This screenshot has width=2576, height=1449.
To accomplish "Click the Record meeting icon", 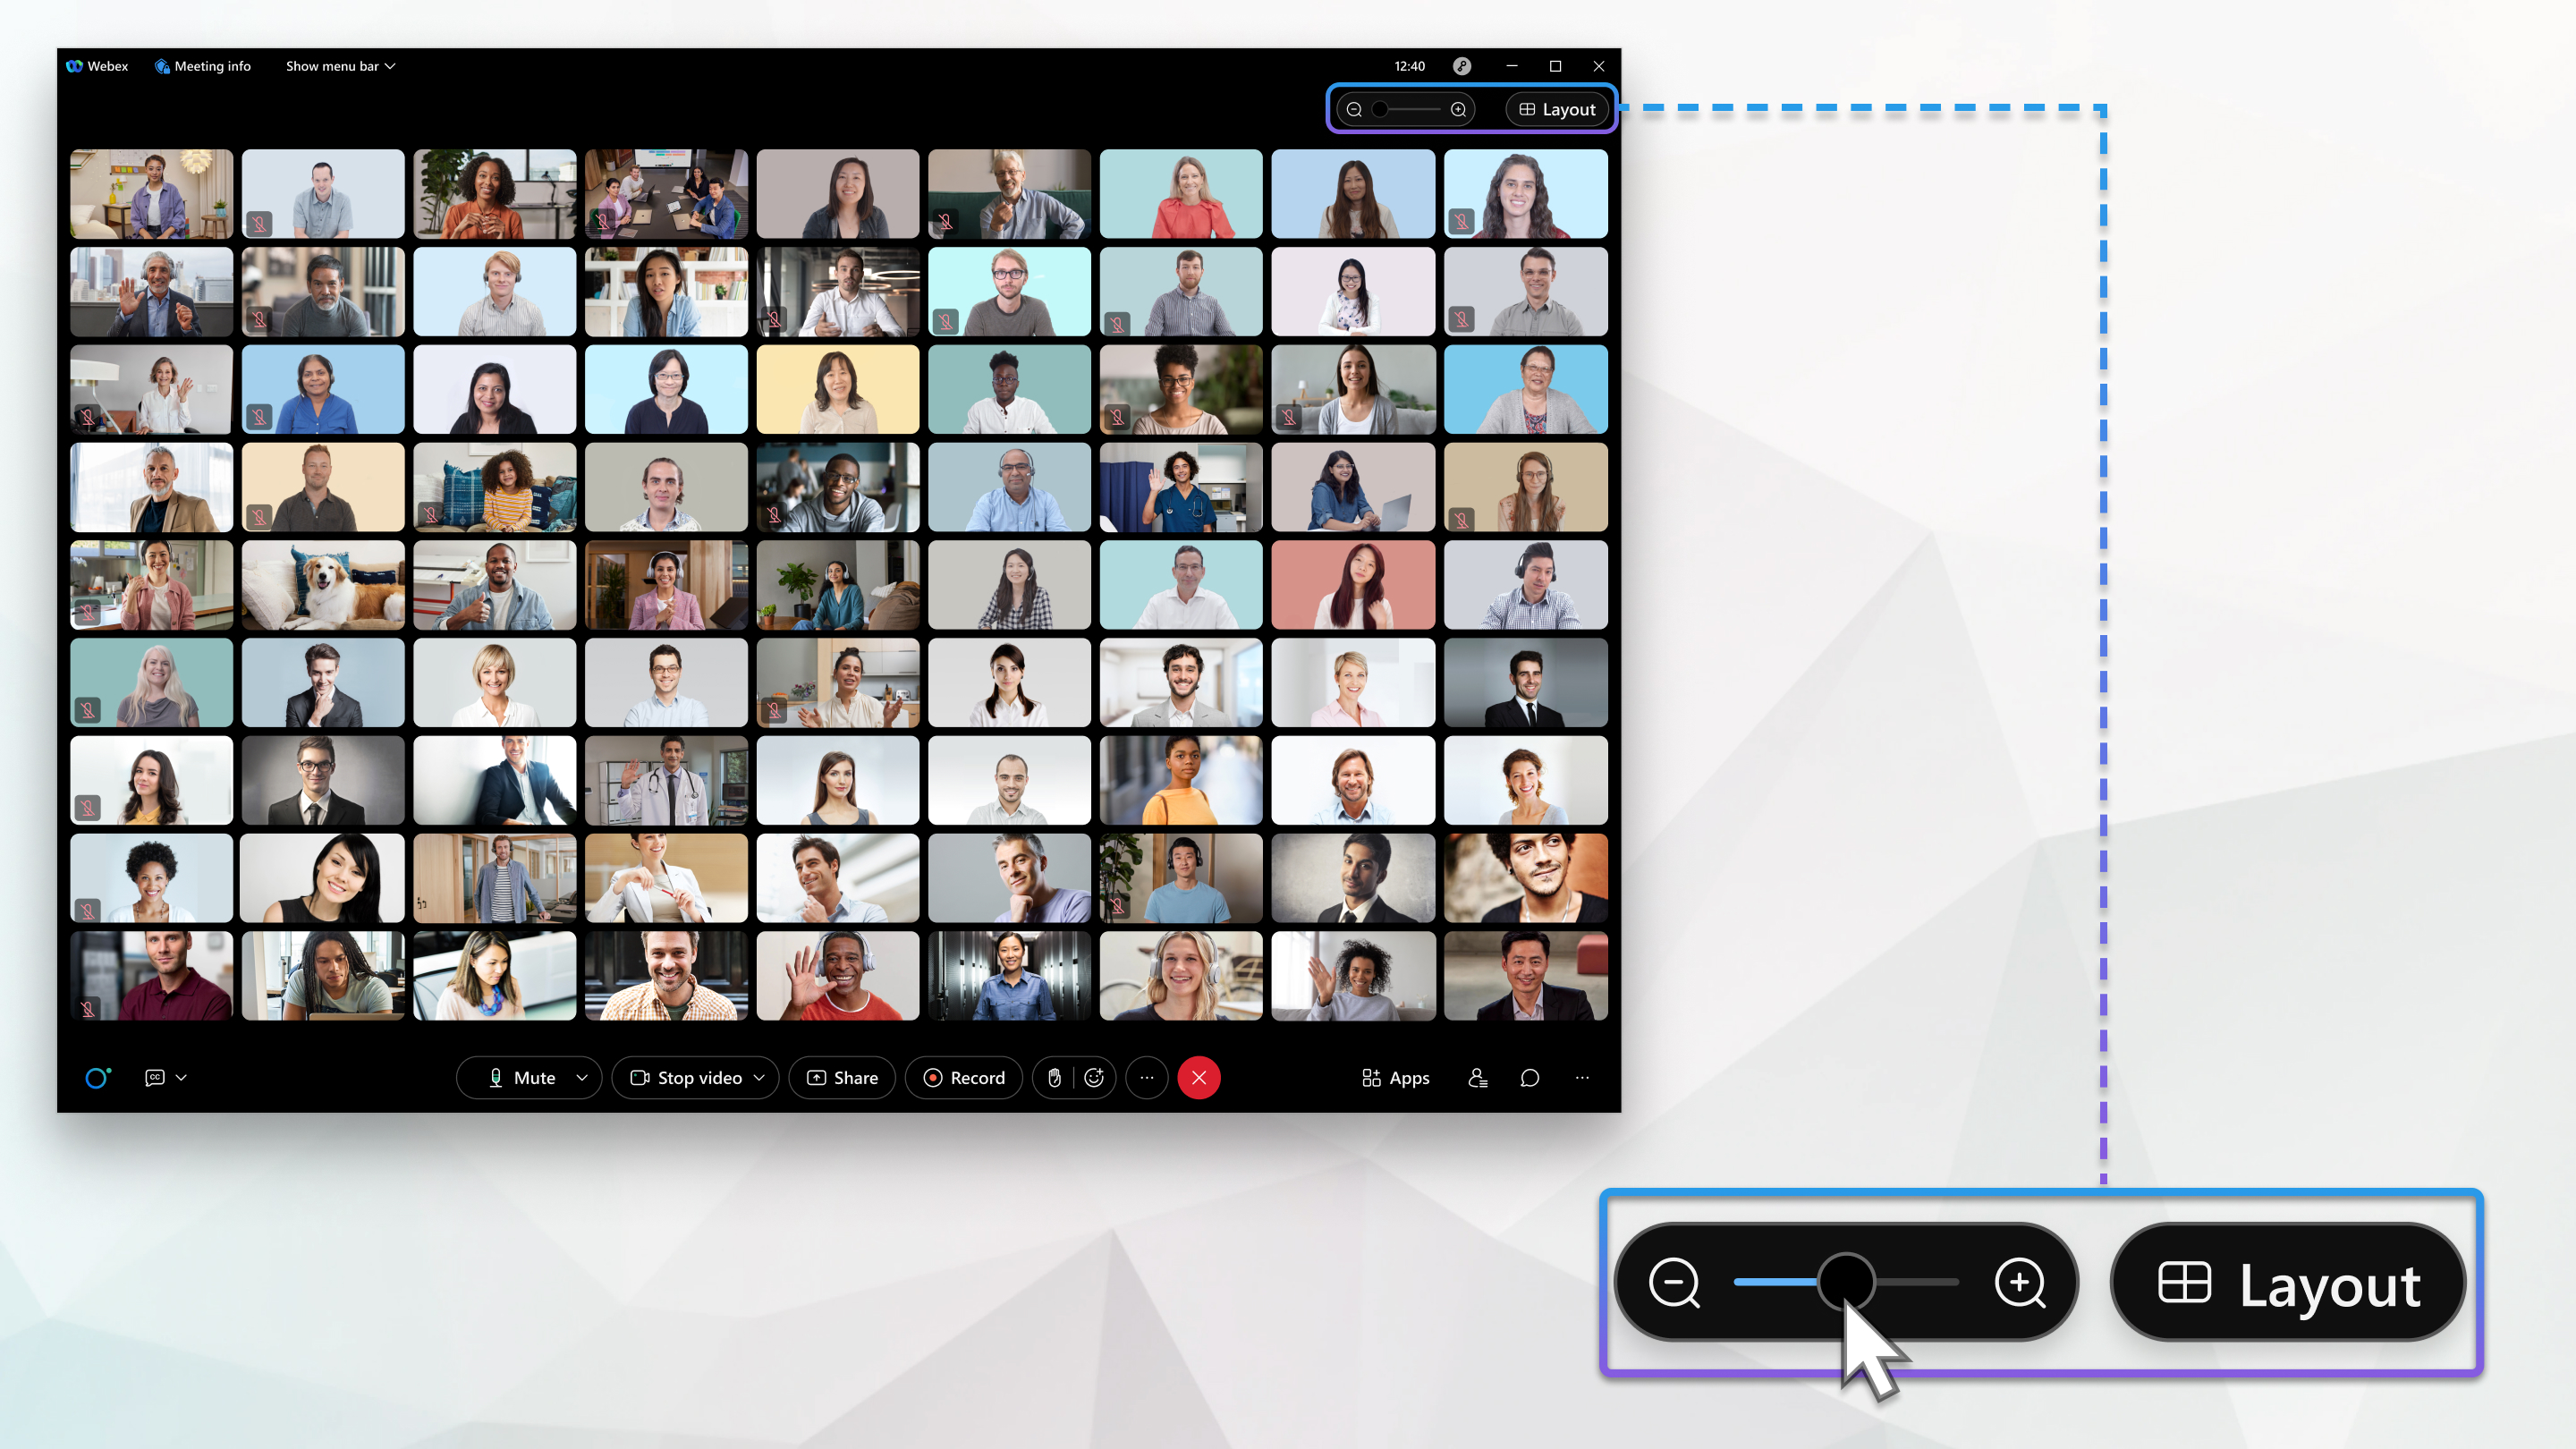I will pyautogui.click(x=966, y=1078).
